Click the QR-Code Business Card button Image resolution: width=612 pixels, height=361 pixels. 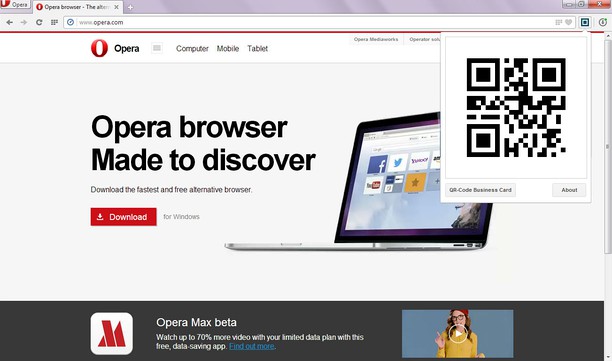tap(480, 190)
